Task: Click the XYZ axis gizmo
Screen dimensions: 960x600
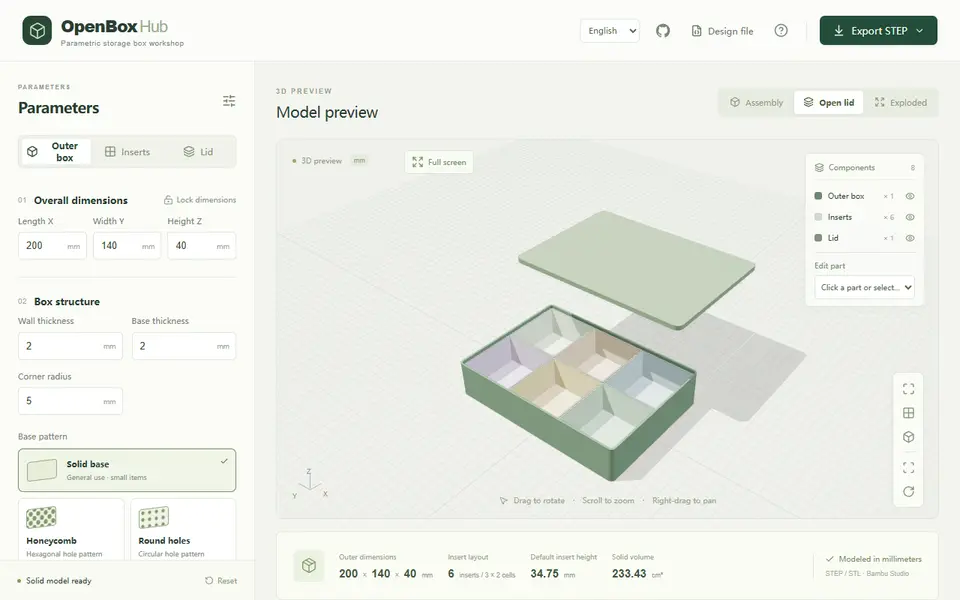Action: [x=310, y=482]
